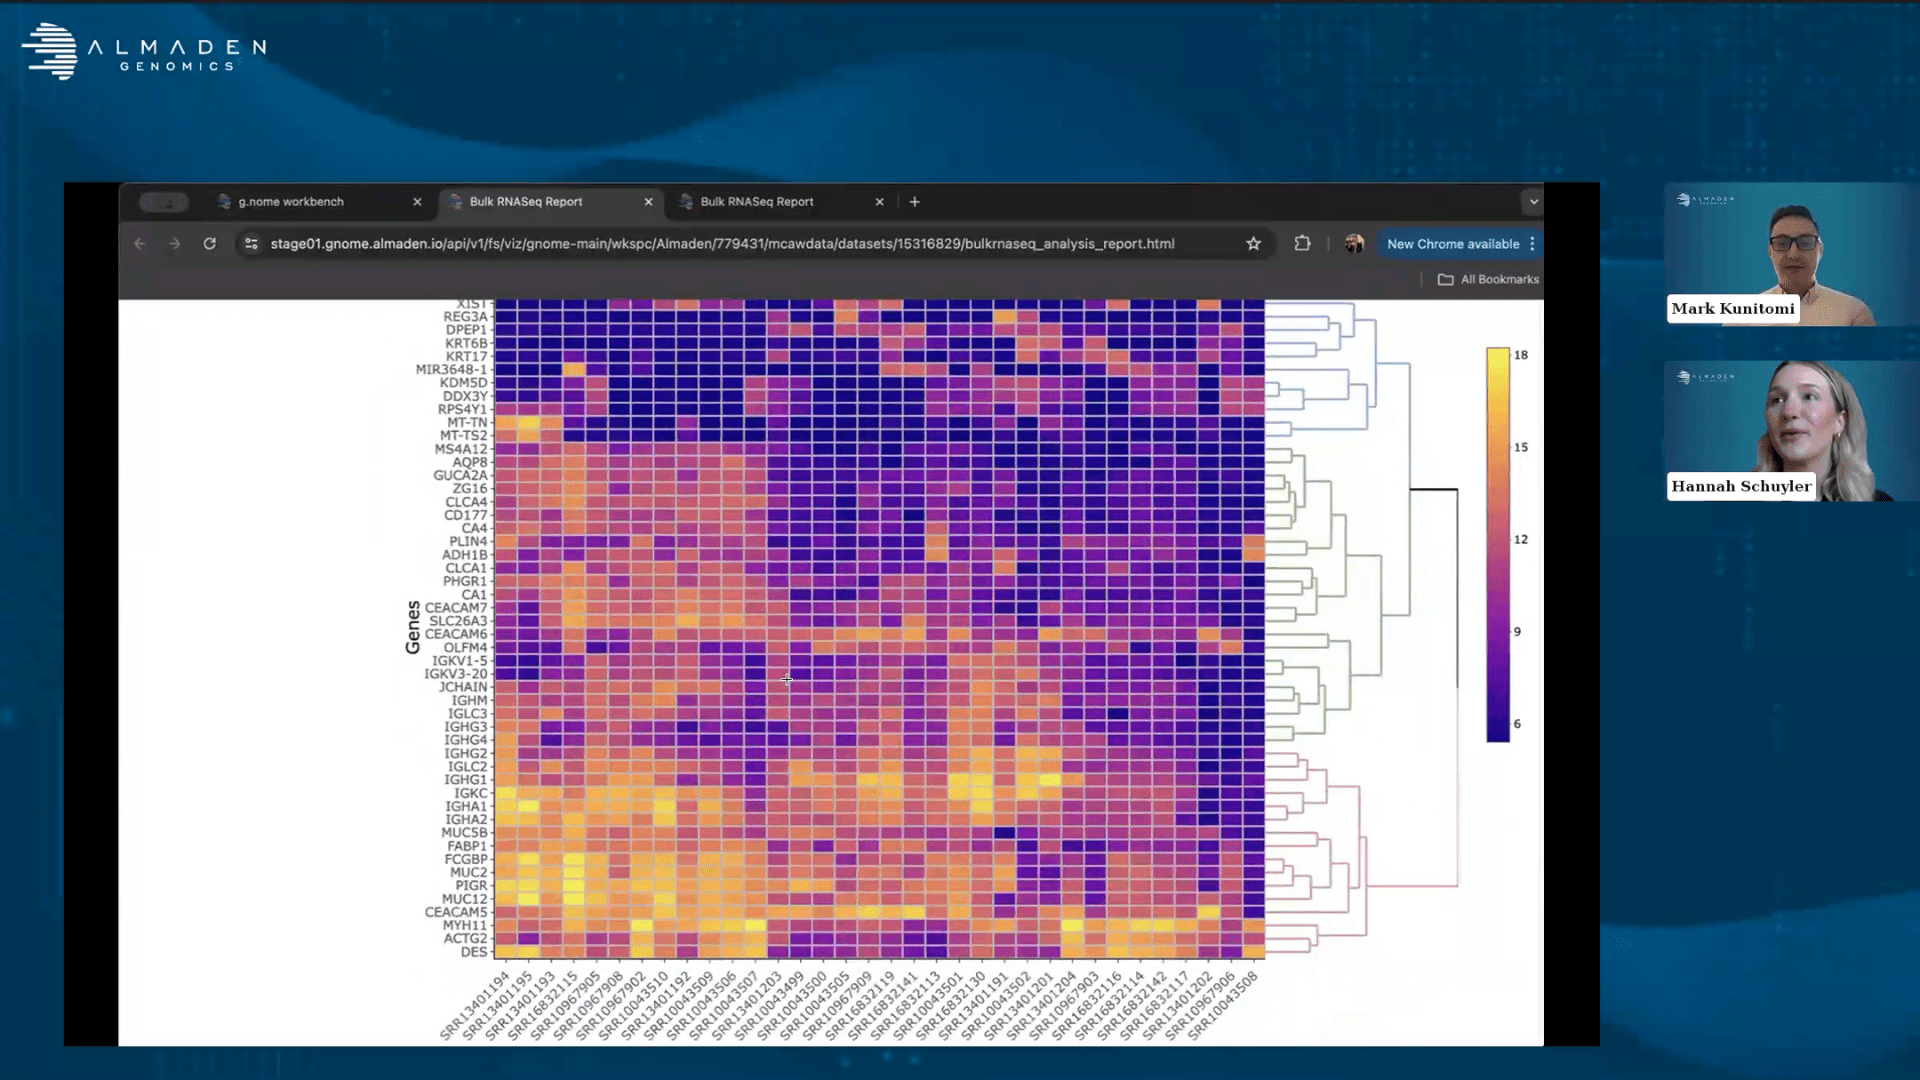Click Hannah Schuyler's video thumbnail

tap(1790, 430)
